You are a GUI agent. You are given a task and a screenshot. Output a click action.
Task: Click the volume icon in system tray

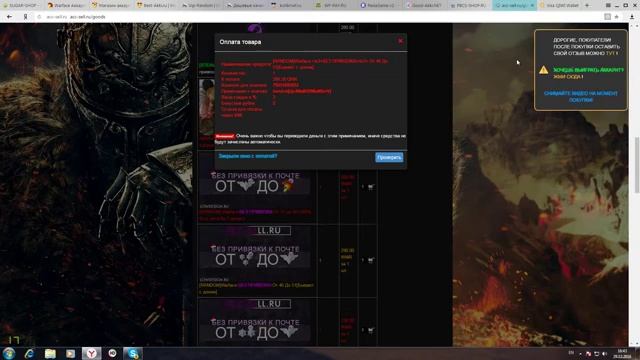click(604, 353)
